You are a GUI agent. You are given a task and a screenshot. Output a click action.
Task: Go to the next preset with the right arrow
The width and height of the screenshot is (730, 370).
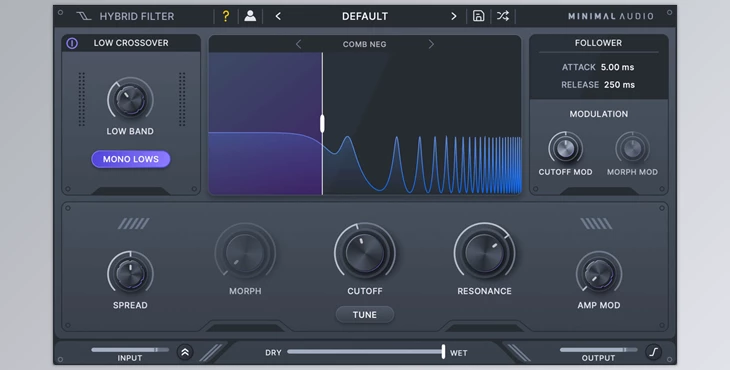[453, 16]
